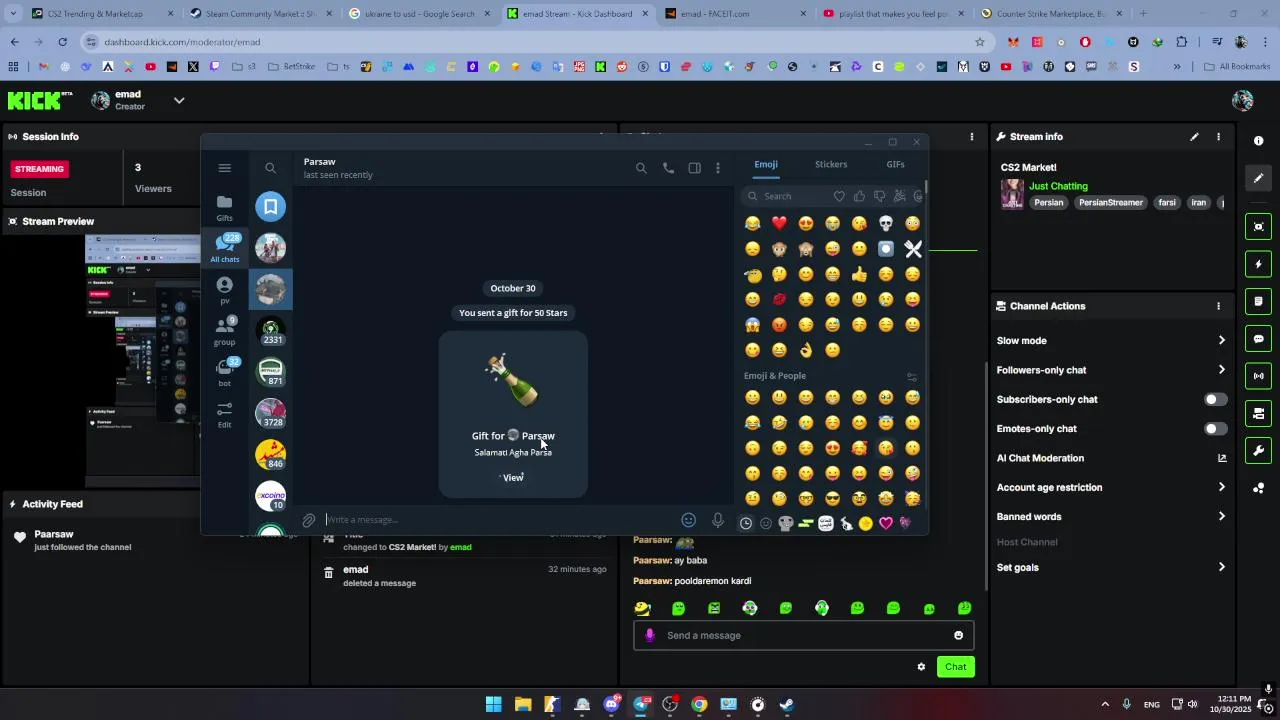The width and height of the screenshot is (1280, 720).
Task: Click the Telegram sidebar search icon
Action: click(270, 168)
